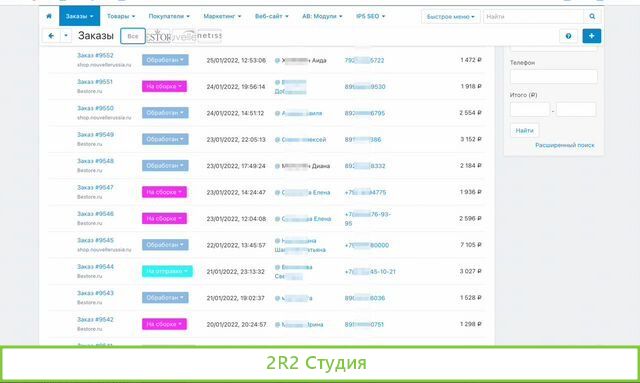The image size is (640, 383).
Task: Change status of order #9543
Action: pyautogui.click(x=165, y=298)
